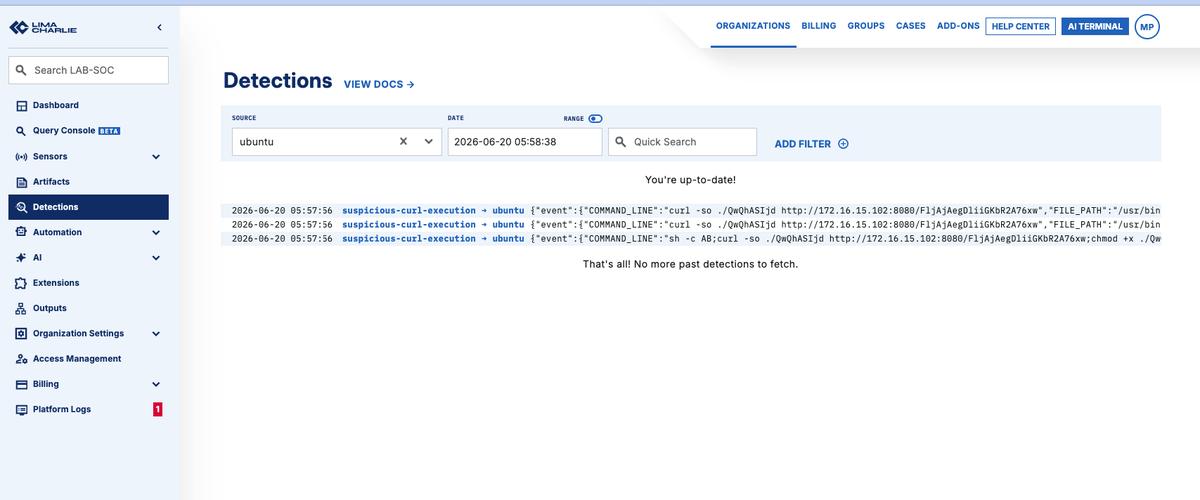
Task: Open the Billing tab in top navigation
Action: coord(819,26)
